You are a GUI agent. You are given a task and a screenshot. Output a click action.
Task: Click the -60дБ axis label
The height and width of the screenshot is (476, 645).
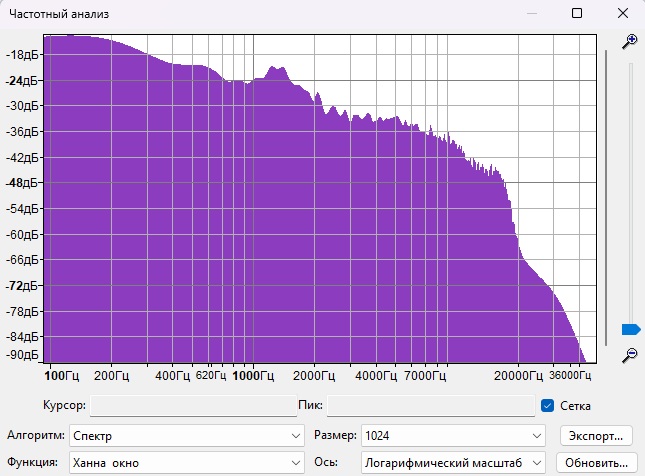pos(22,235)
